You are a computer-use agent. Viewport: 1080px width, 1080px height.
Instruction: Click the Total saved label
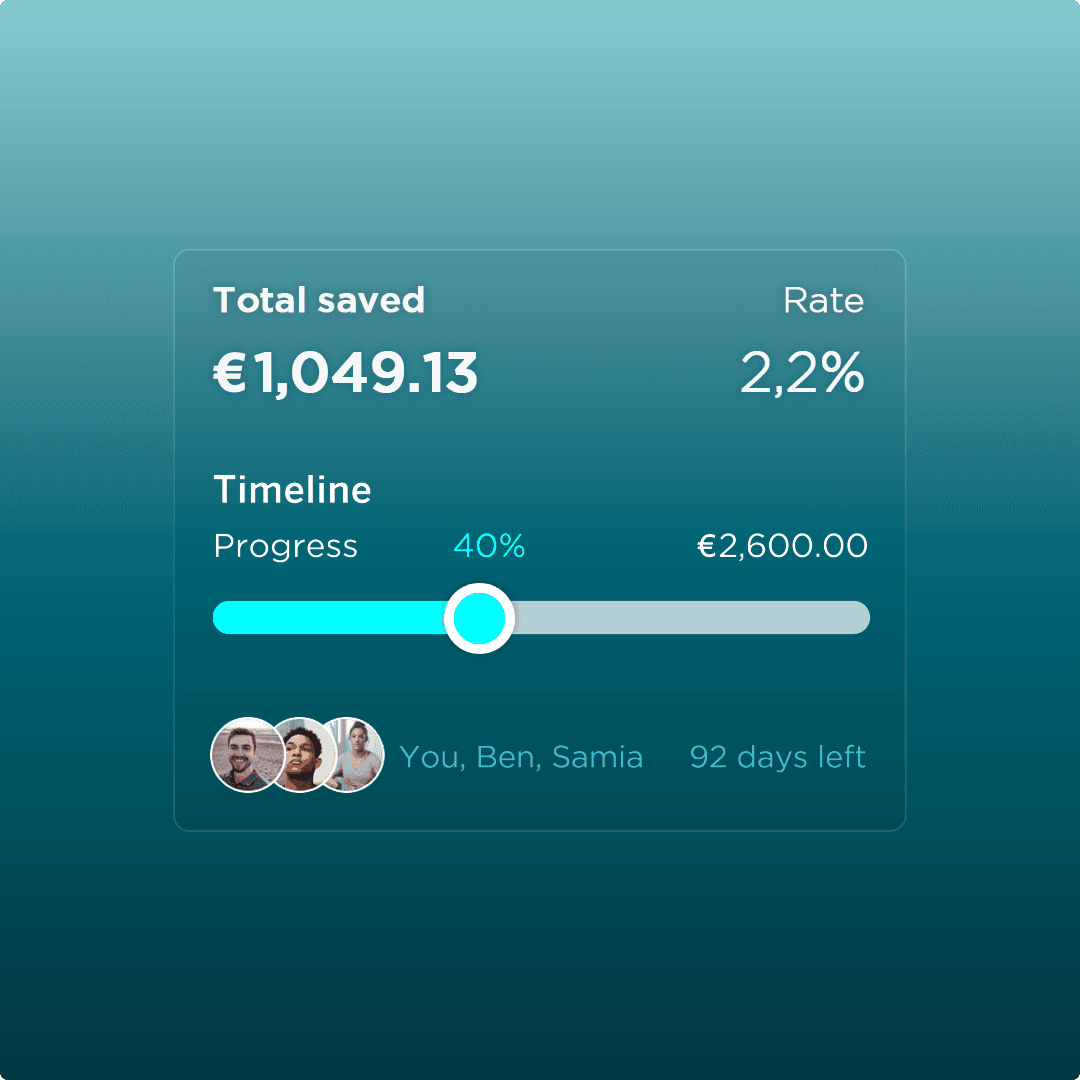point(319,300)
